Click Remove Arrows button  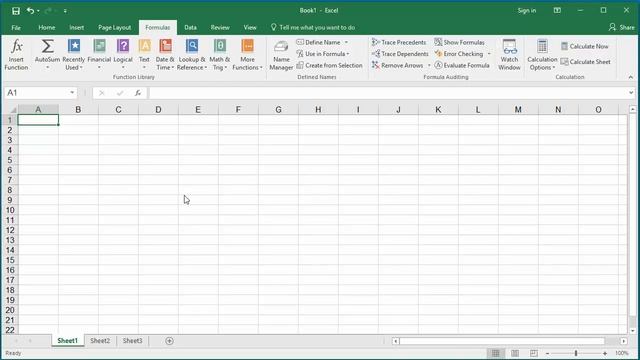pos(398,65)
